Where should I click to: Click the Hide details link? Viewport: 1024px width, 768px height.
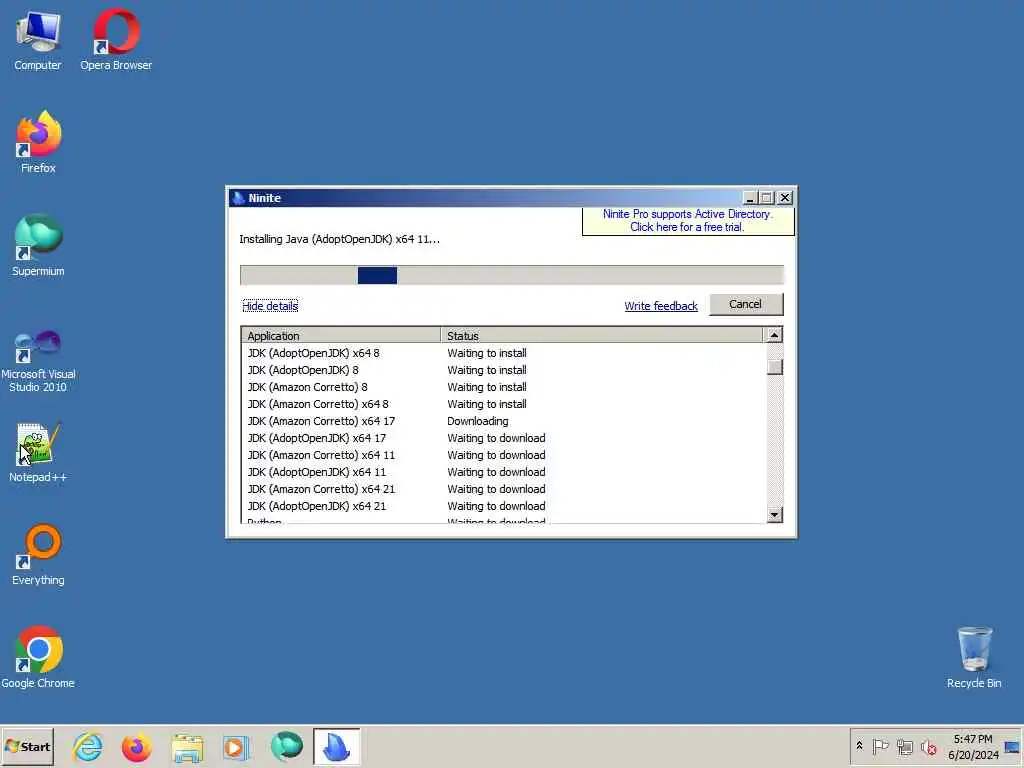tap(270, 306)
